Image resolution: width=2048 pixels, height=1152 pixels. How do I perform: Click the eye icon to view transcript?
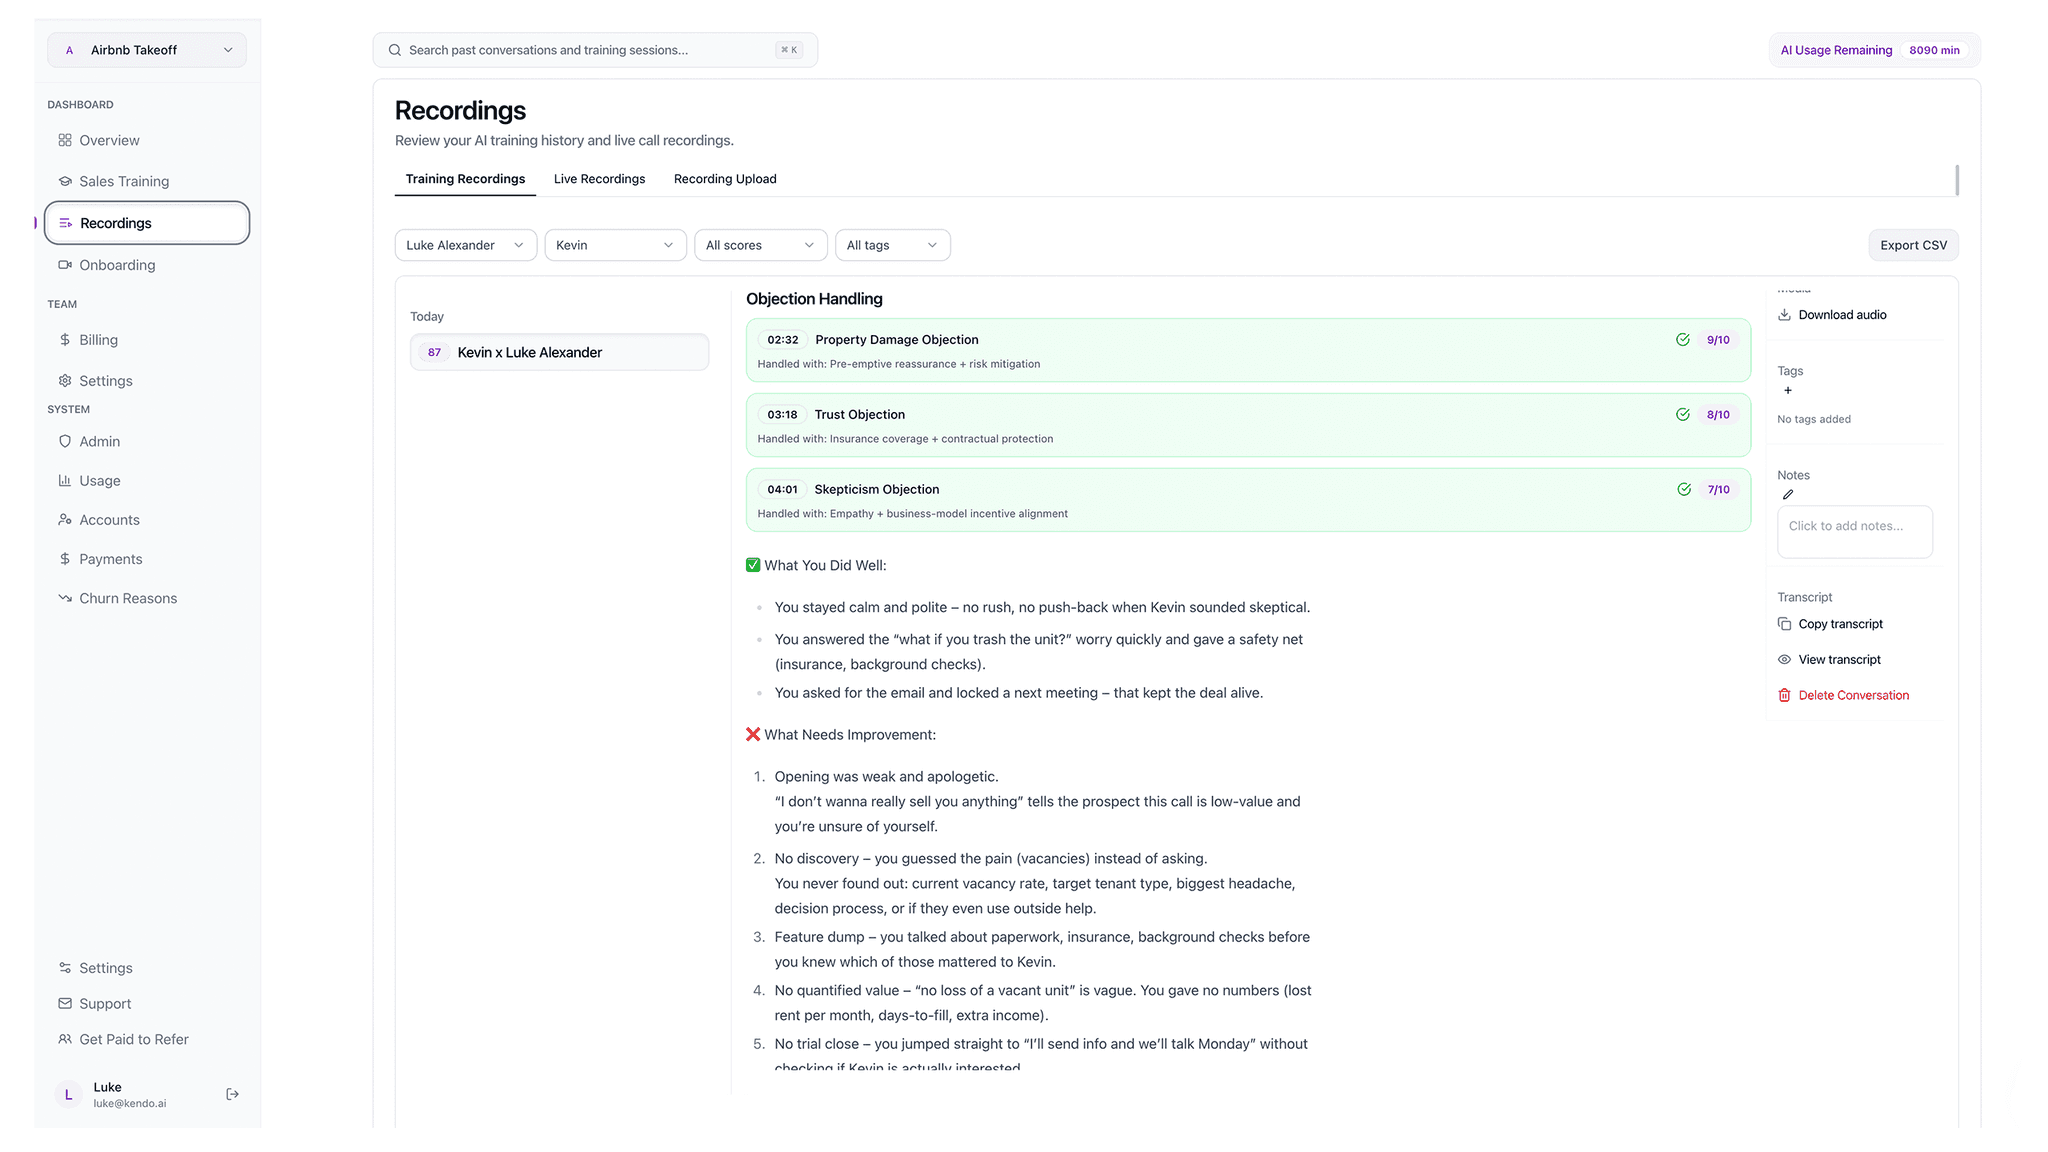click(1785, 660)
